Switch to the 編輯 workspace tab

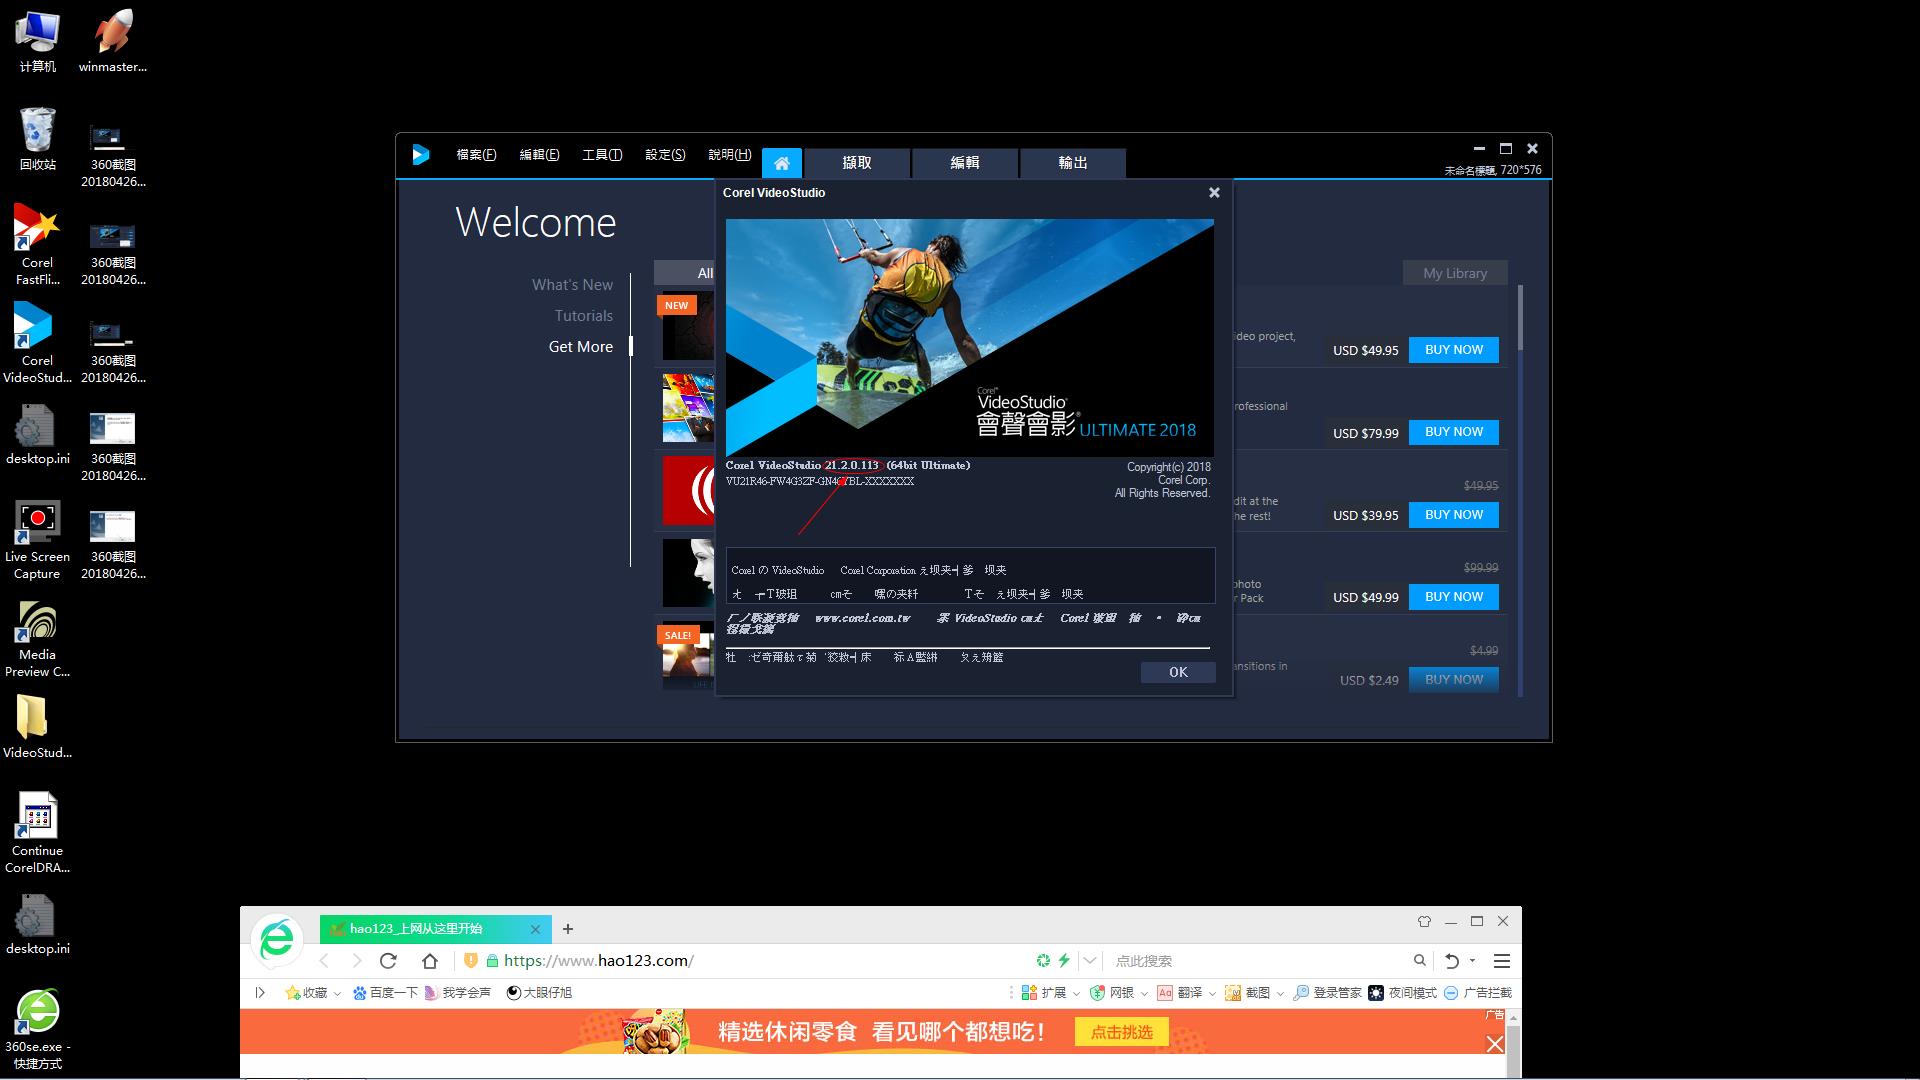point(965,163)
